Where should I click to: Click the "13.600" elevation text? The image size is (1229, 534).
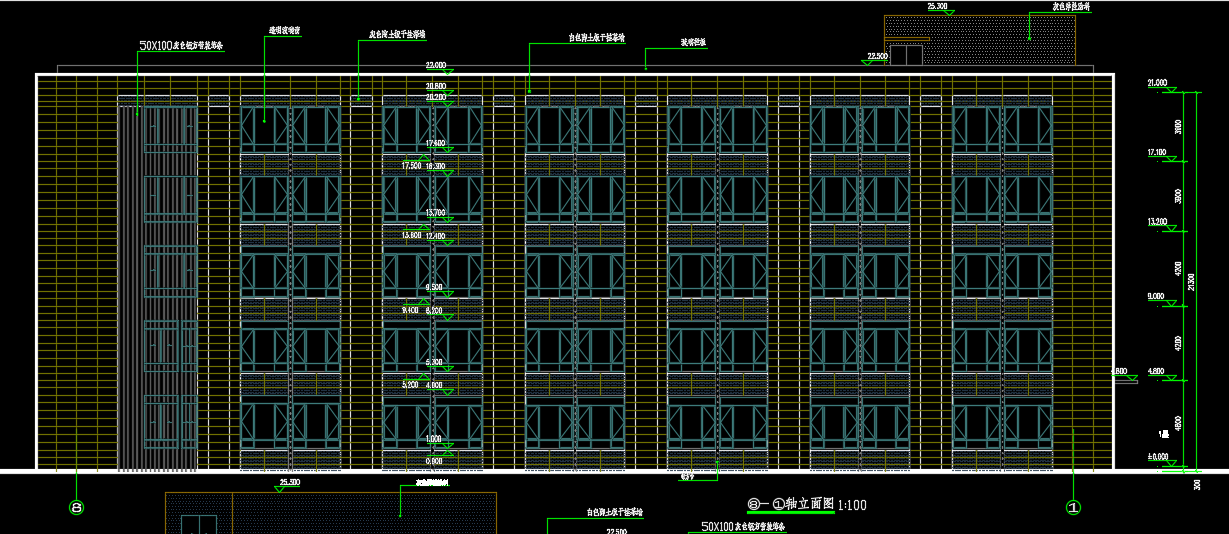click(x=411, y=235)
